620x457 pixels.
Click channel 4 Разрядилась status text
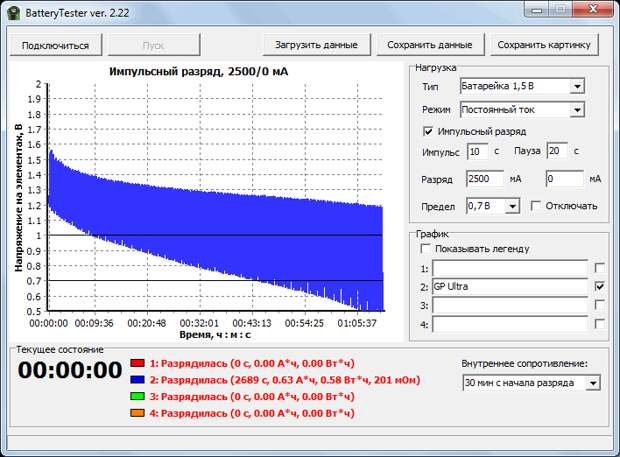(x=252, y=413)
